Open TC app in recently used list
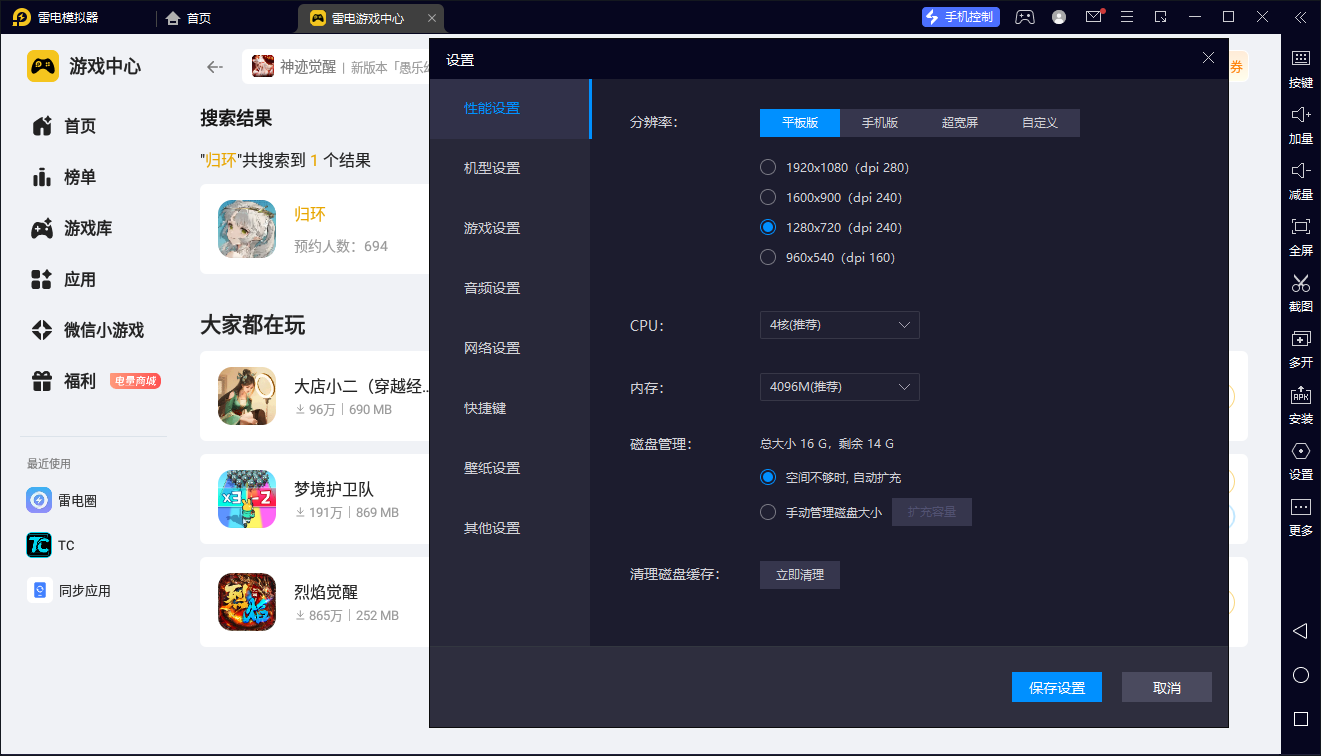Screen dimensions: 1321x756 tap(51, 545)
